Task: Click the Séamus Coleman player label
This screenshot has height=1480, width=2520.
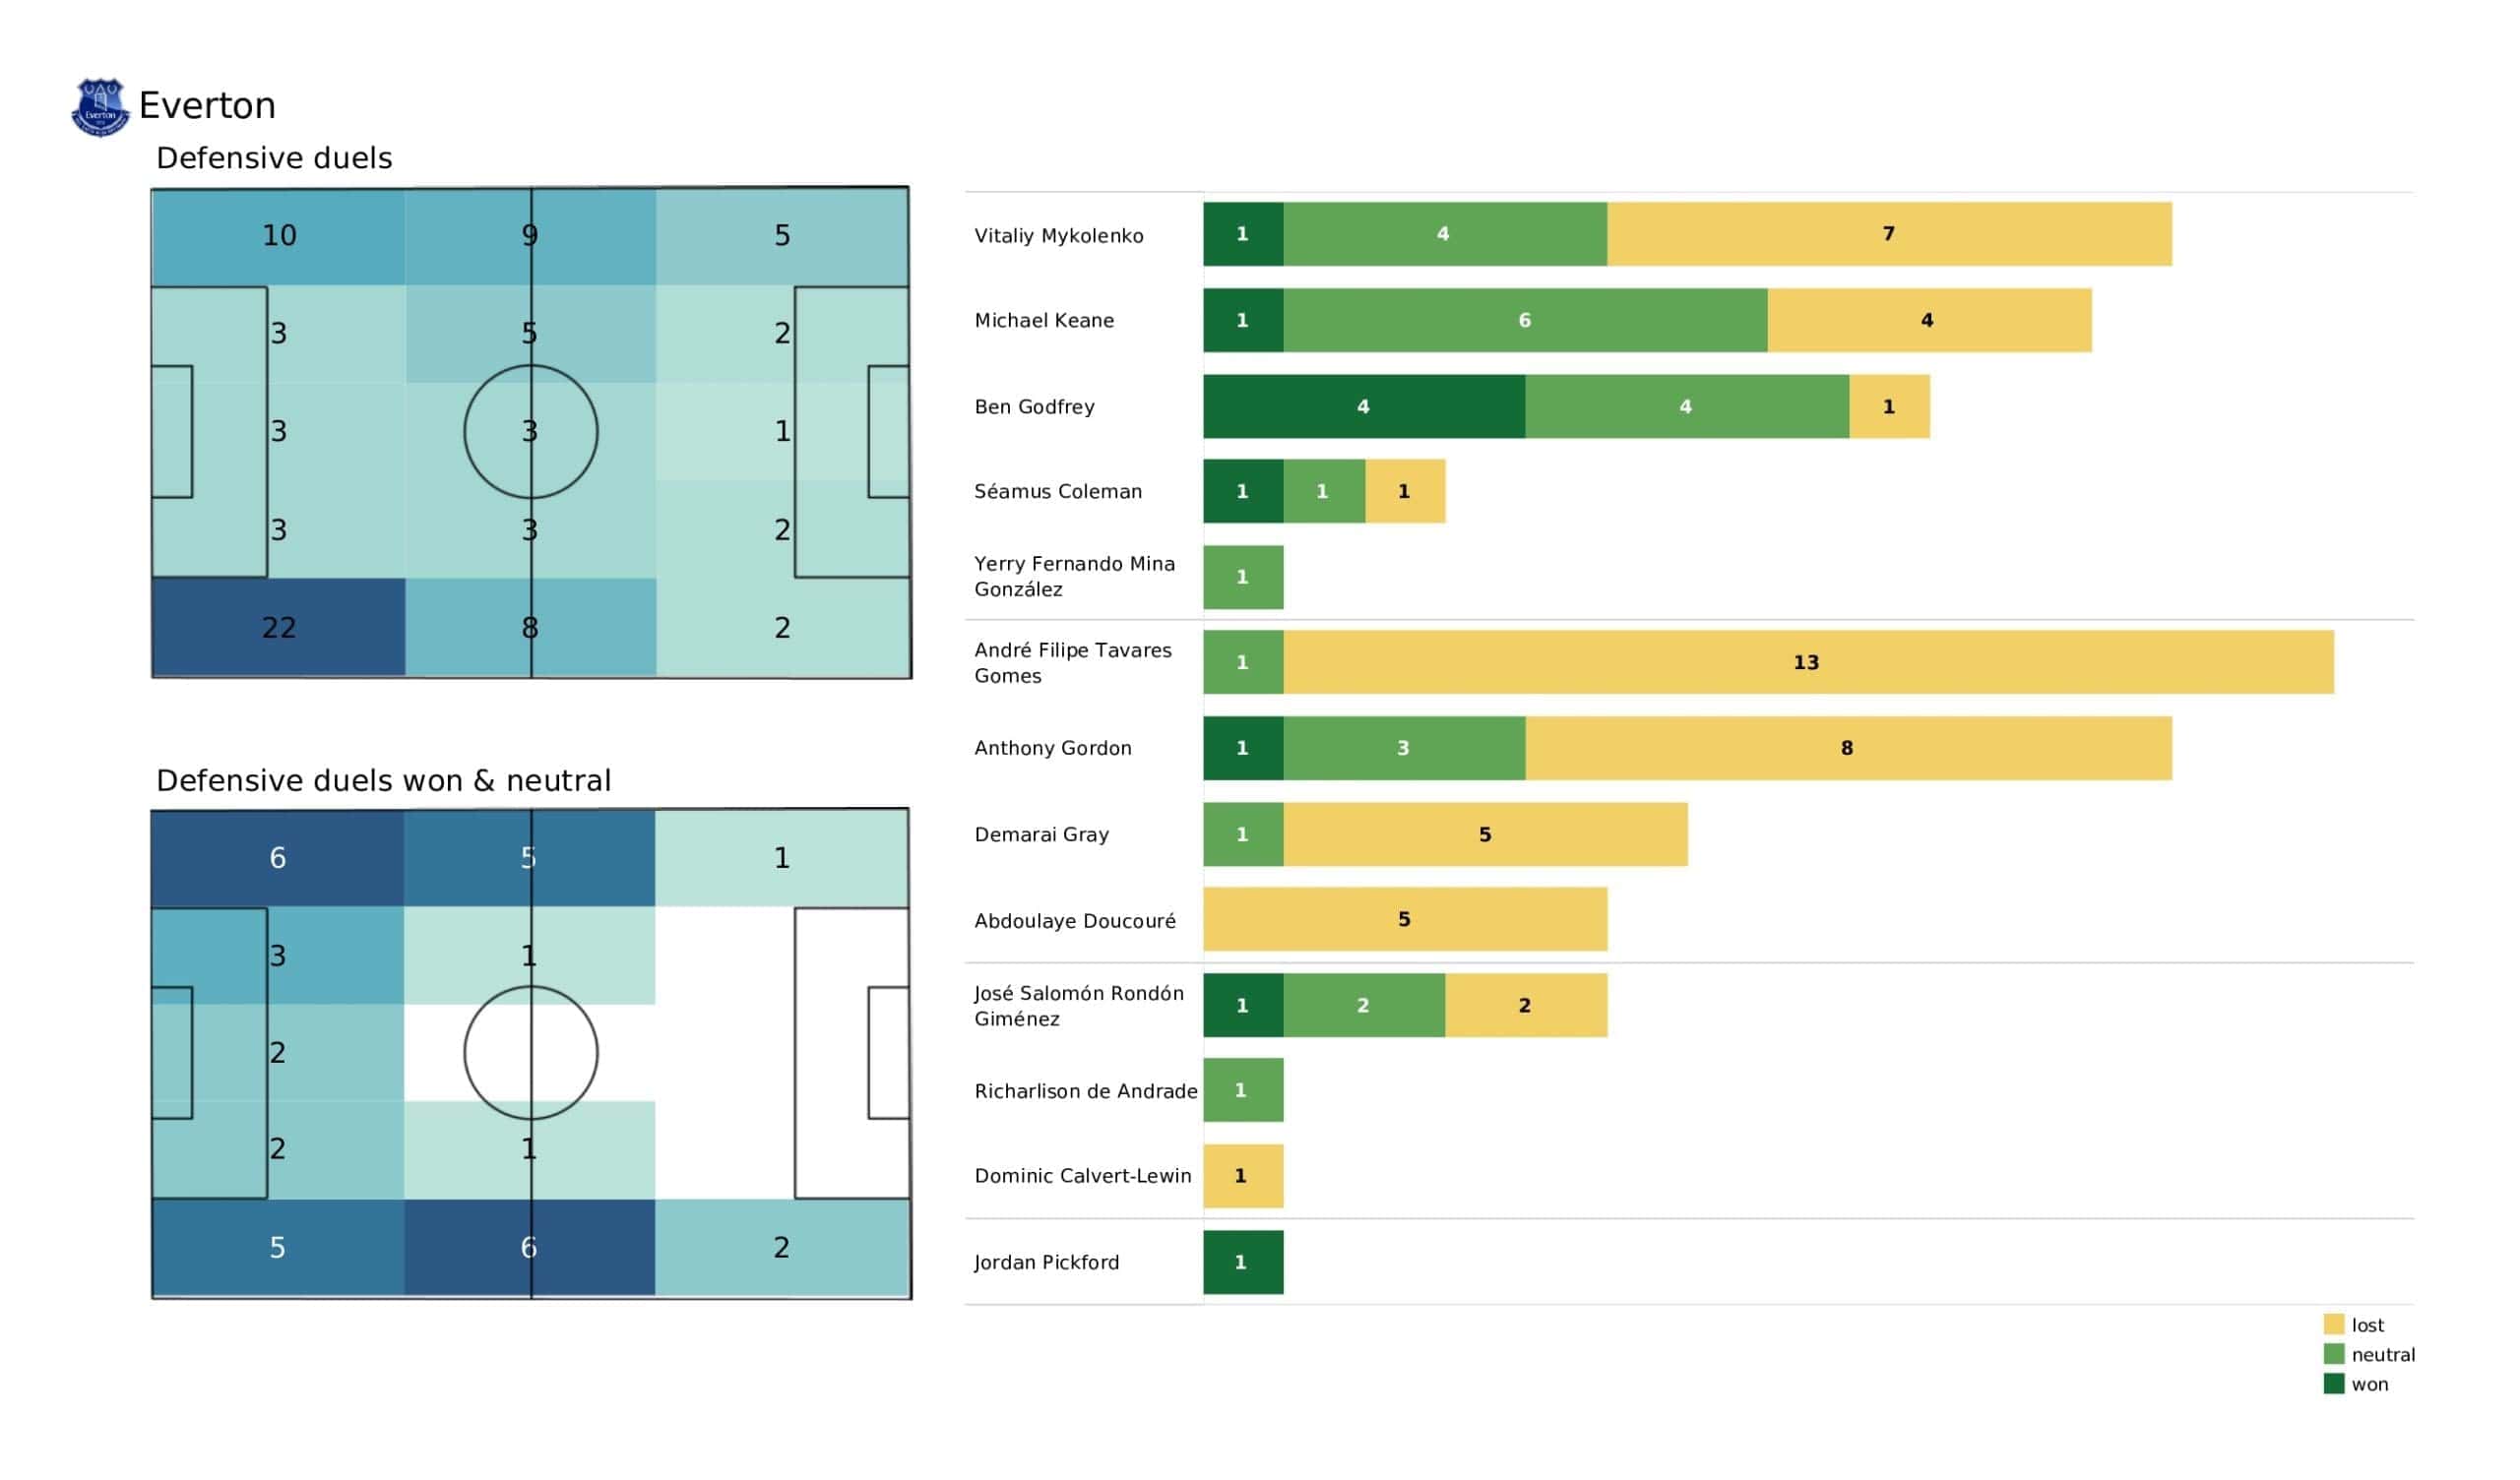Action: pyautogui.click(x=1058, y=492)
